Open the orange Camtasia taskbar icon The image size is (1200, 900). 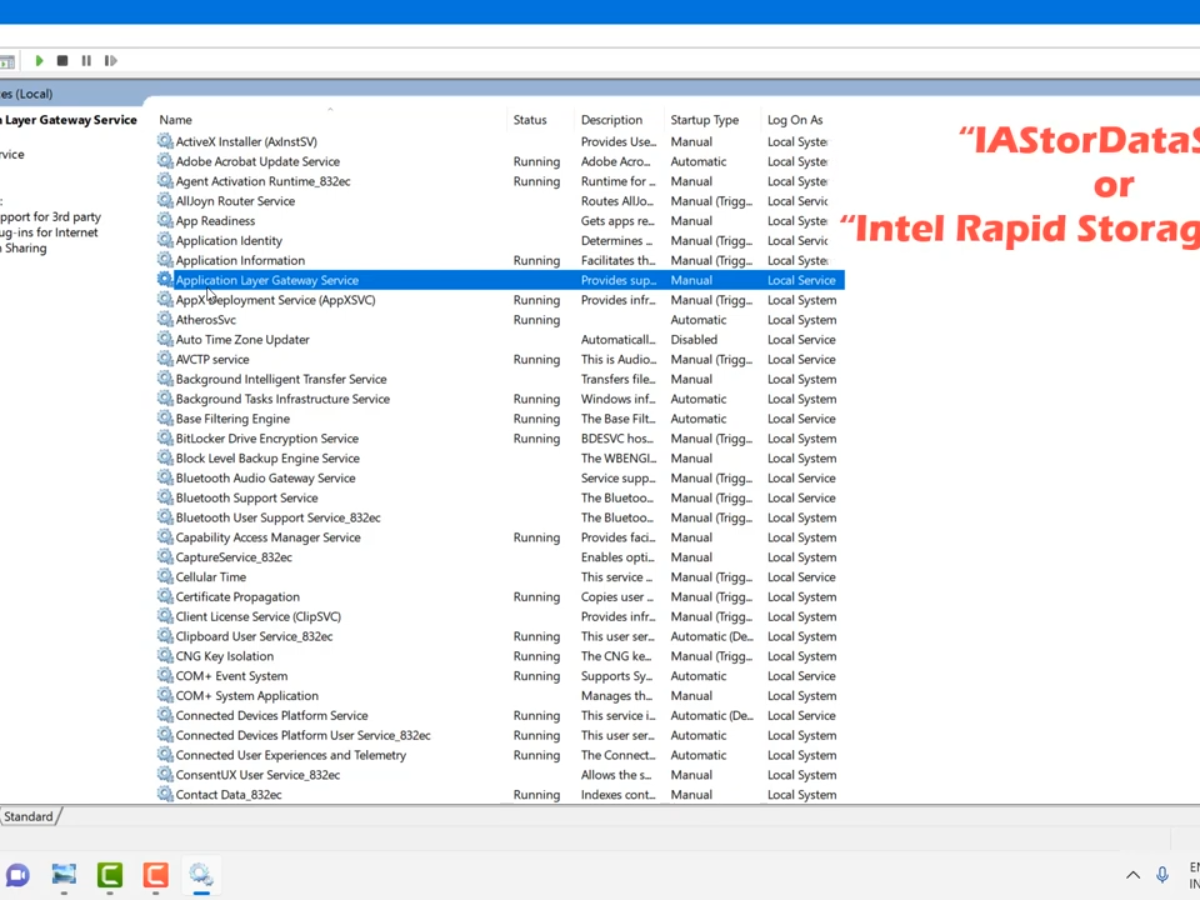point(155,875)
